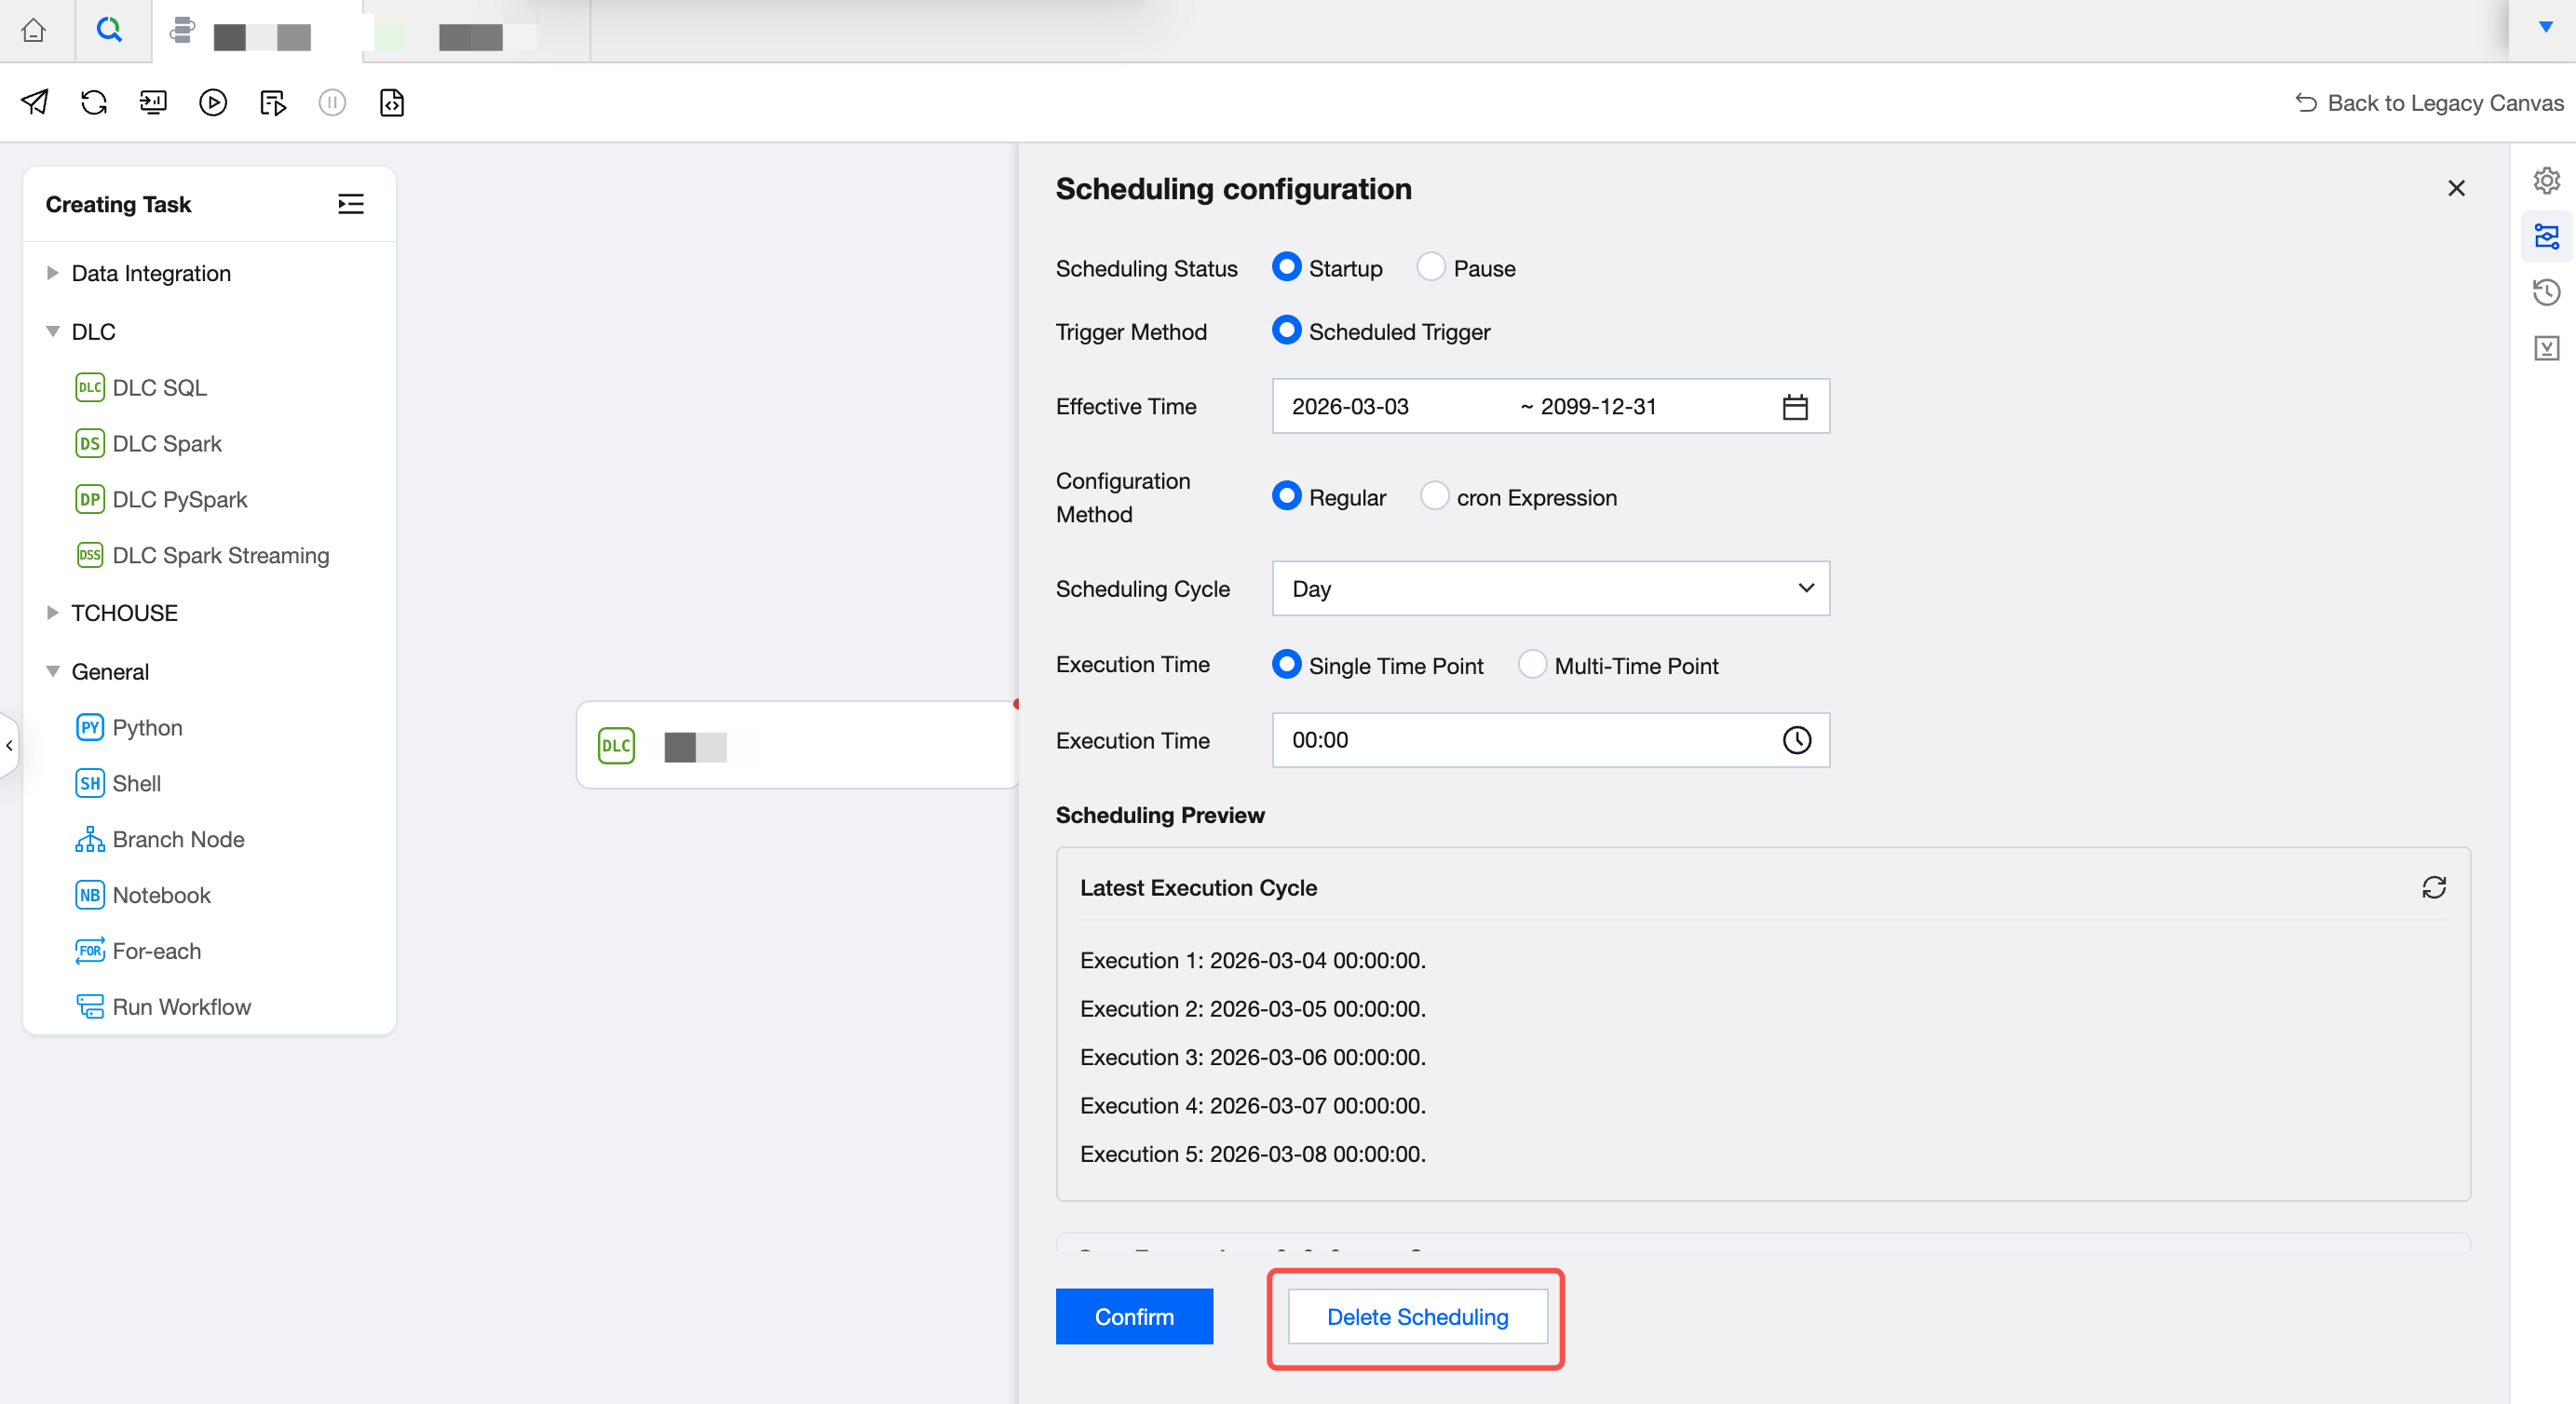Expand the TCHOUSE tree group

click(53, 613)
